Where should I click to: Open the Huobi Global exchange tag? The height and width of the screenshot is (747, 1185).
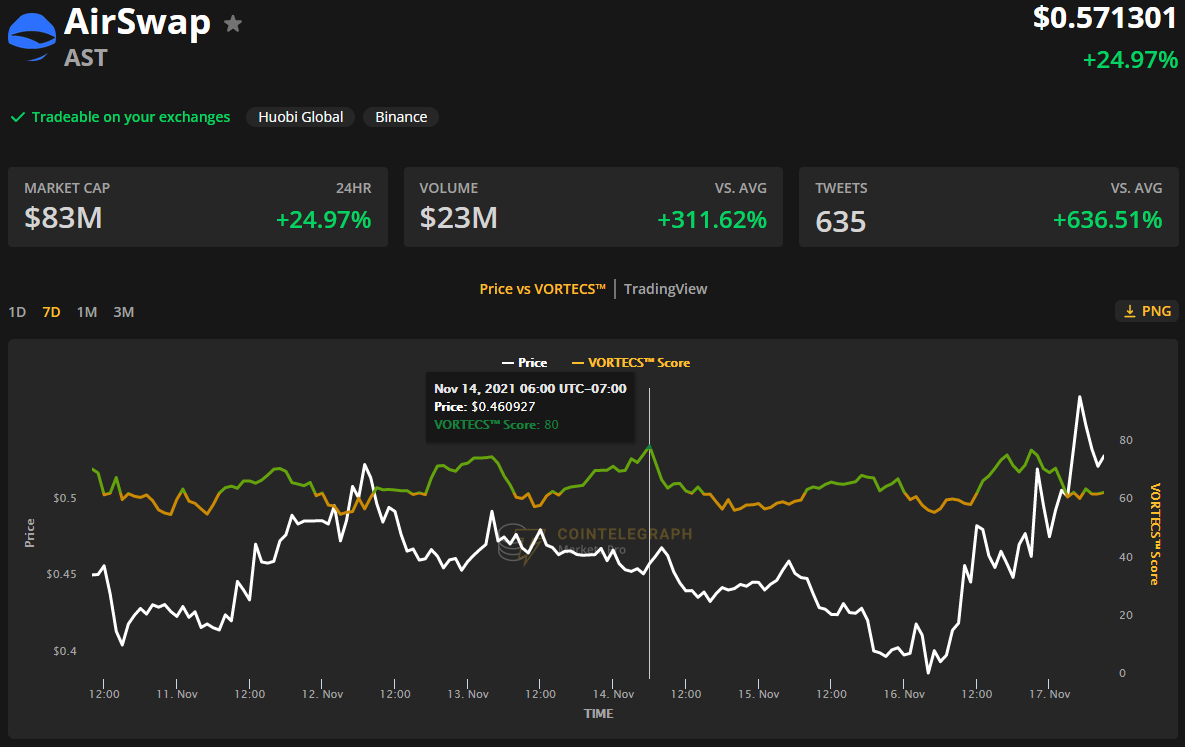301,117
